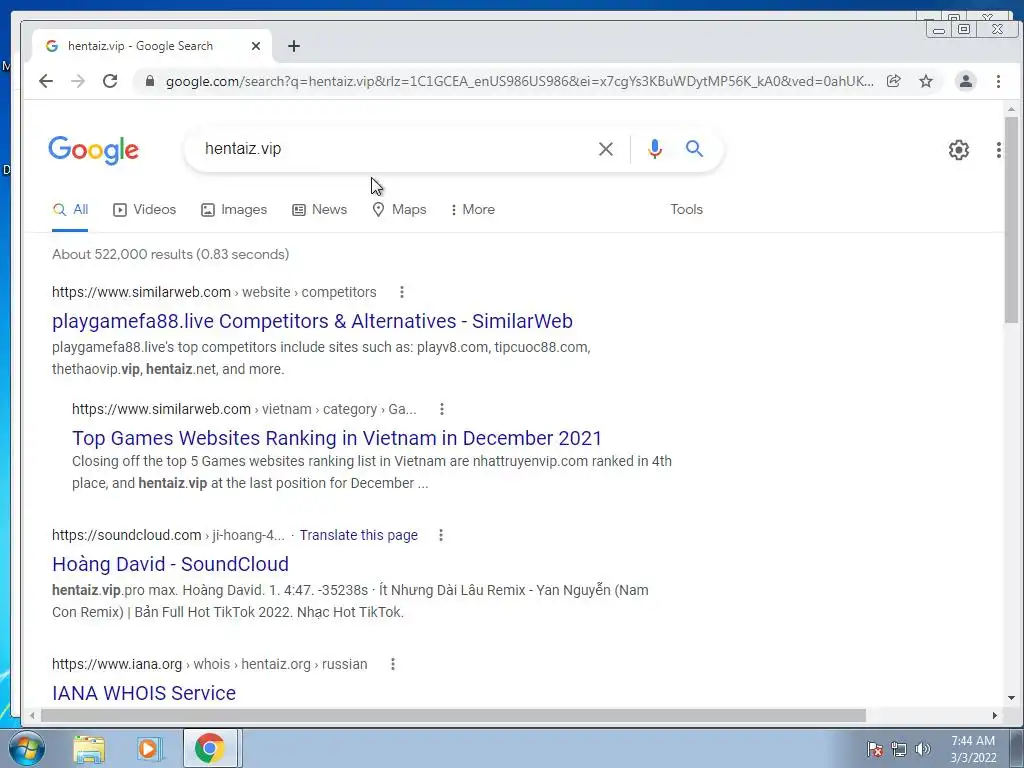Open Windows Explorer from the taskbar
The image size is (1024, 768).
(89, 749)
